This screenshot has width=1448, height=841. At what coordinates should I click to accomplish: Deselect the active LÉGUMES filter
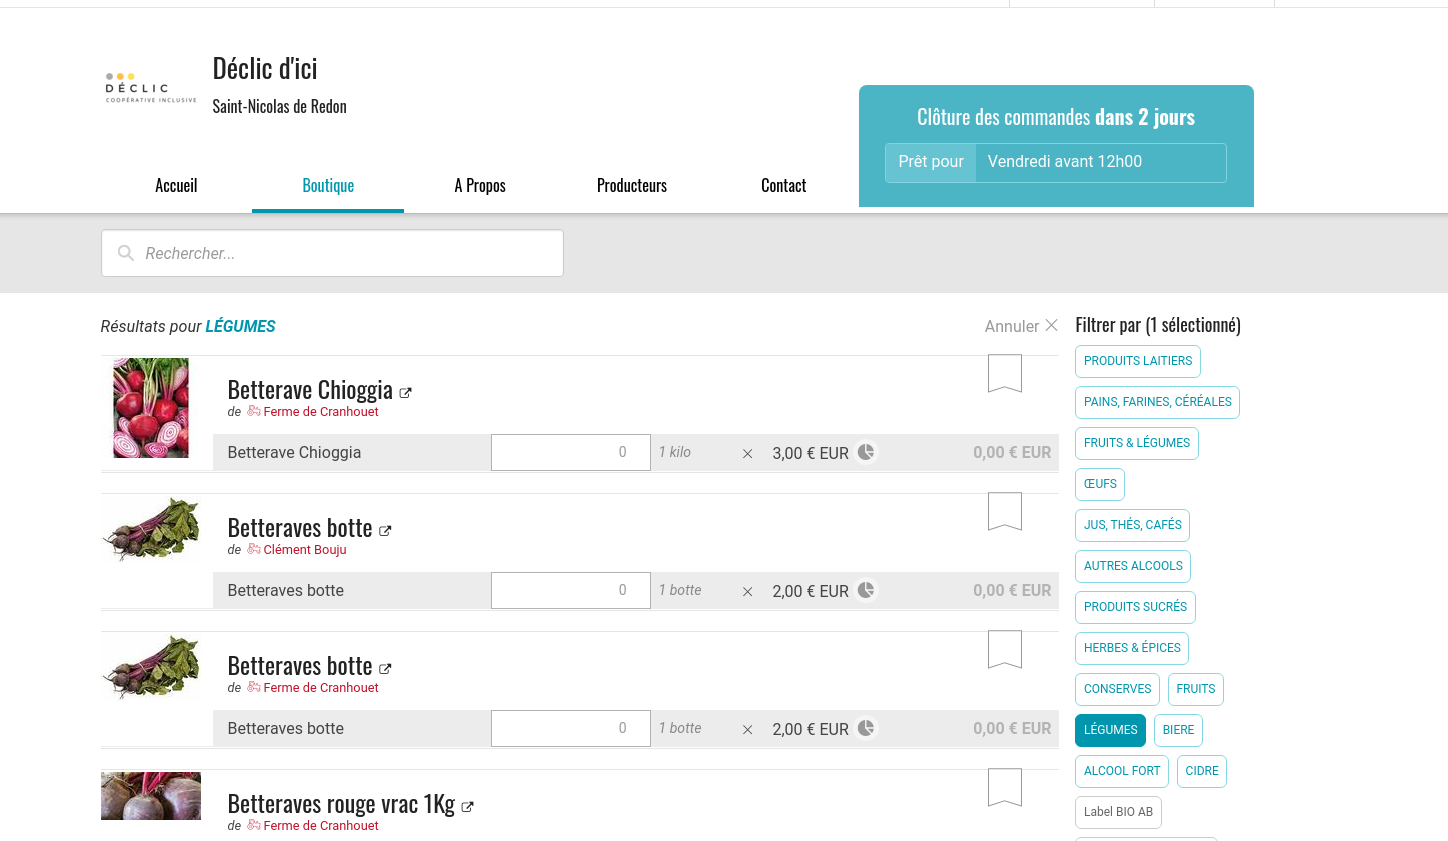(1110, 730)
